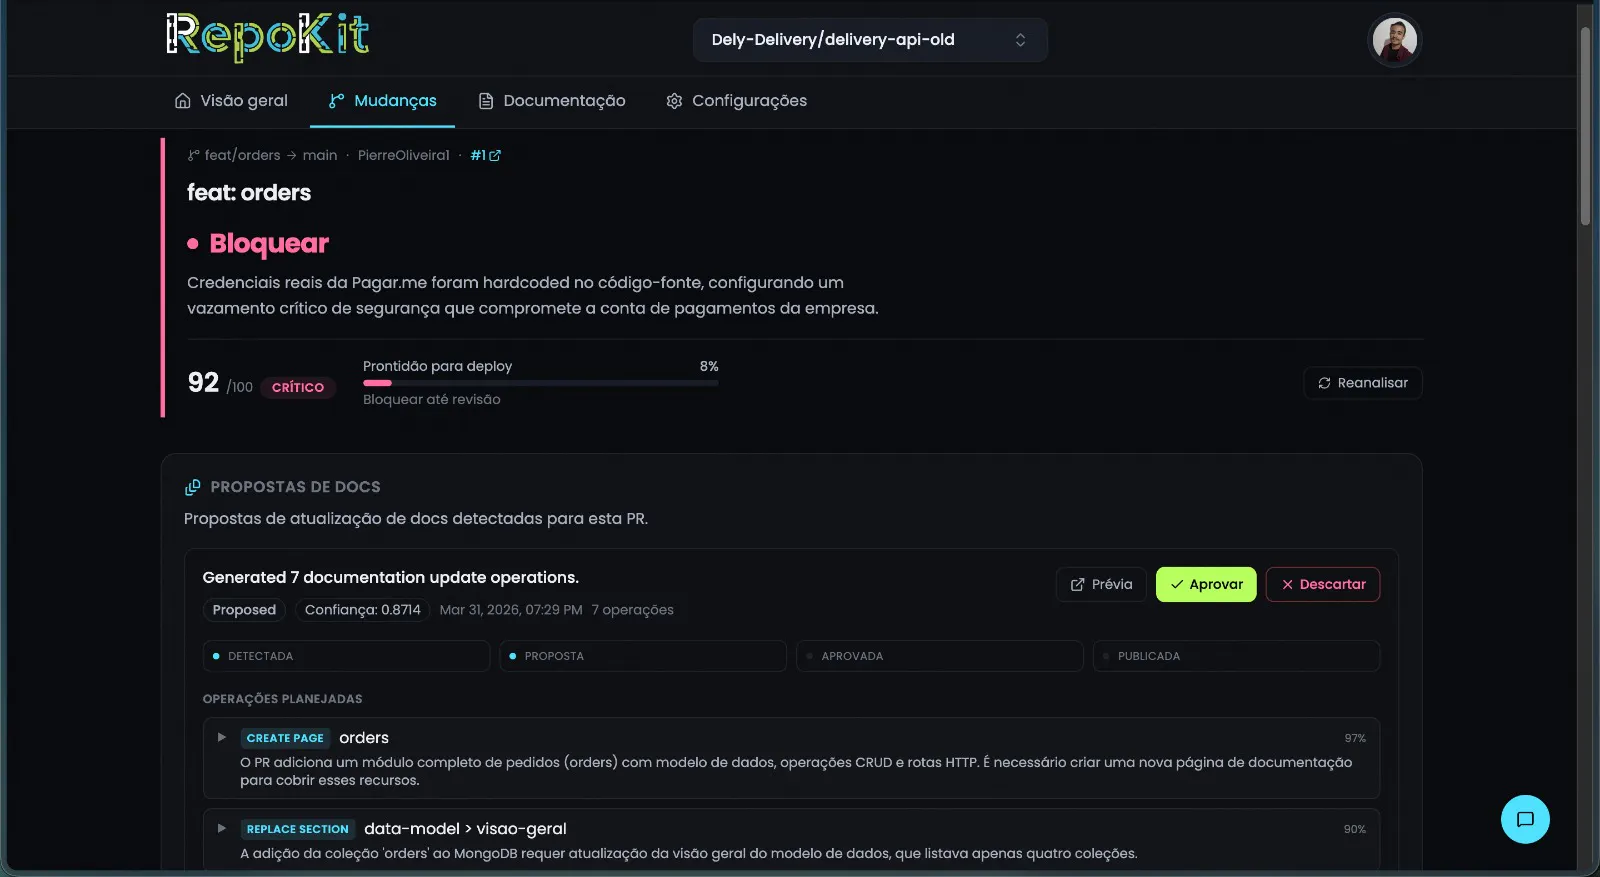Viewport: 1600px width, 877px height.
Task: Open the Prévia of the docs proposal
Action: (x=1101, y=584)
